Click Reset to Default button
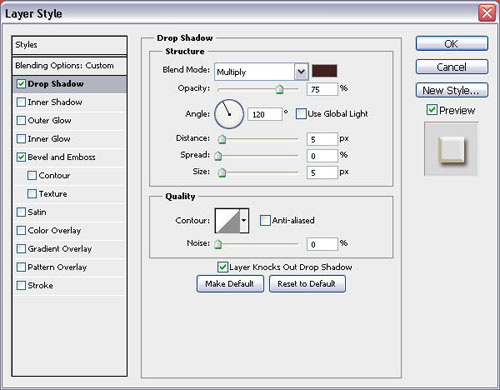Image resolution: width=500 pixels, height=390 pixels. 307,284
